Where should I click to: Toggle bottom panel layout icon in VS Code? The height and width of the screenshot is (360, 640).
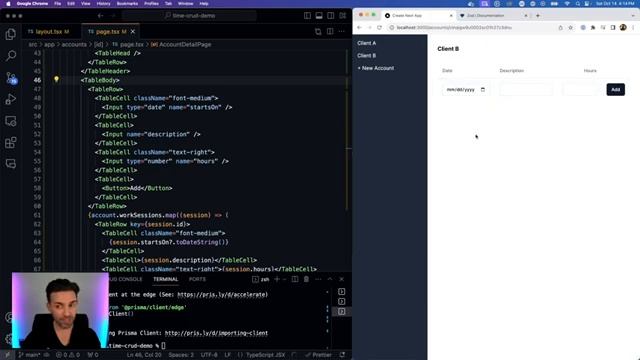tap(319, 16)
